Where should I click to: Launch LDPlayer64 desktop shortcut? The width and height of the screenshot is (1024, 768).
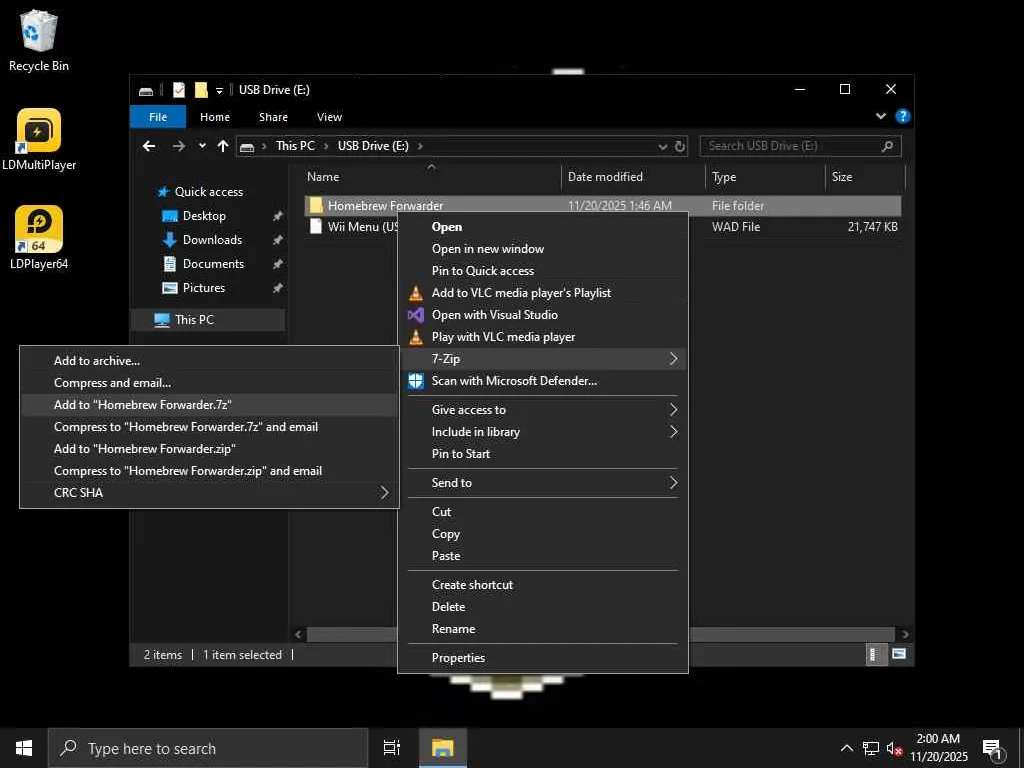(x=39, y=238)
